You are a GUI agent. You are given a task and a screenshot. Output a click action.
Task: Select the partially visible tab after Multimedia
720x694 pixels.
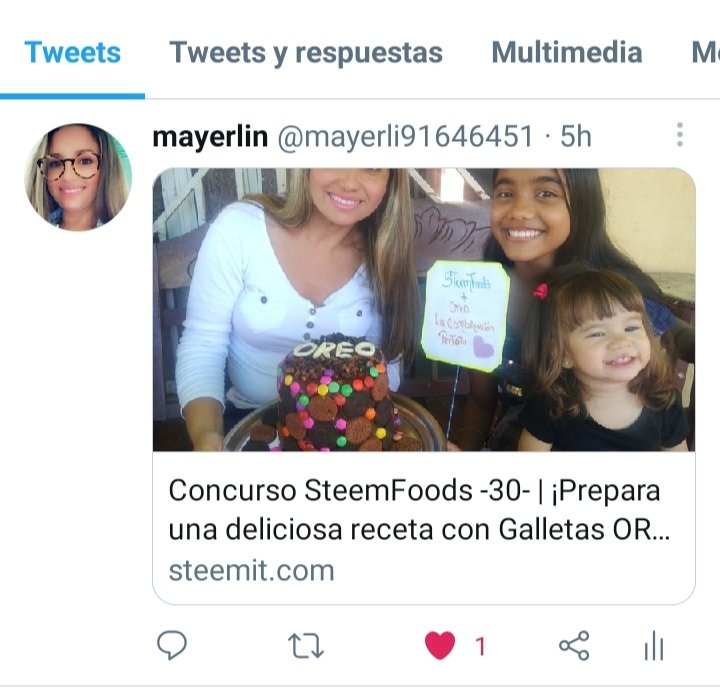705,52
